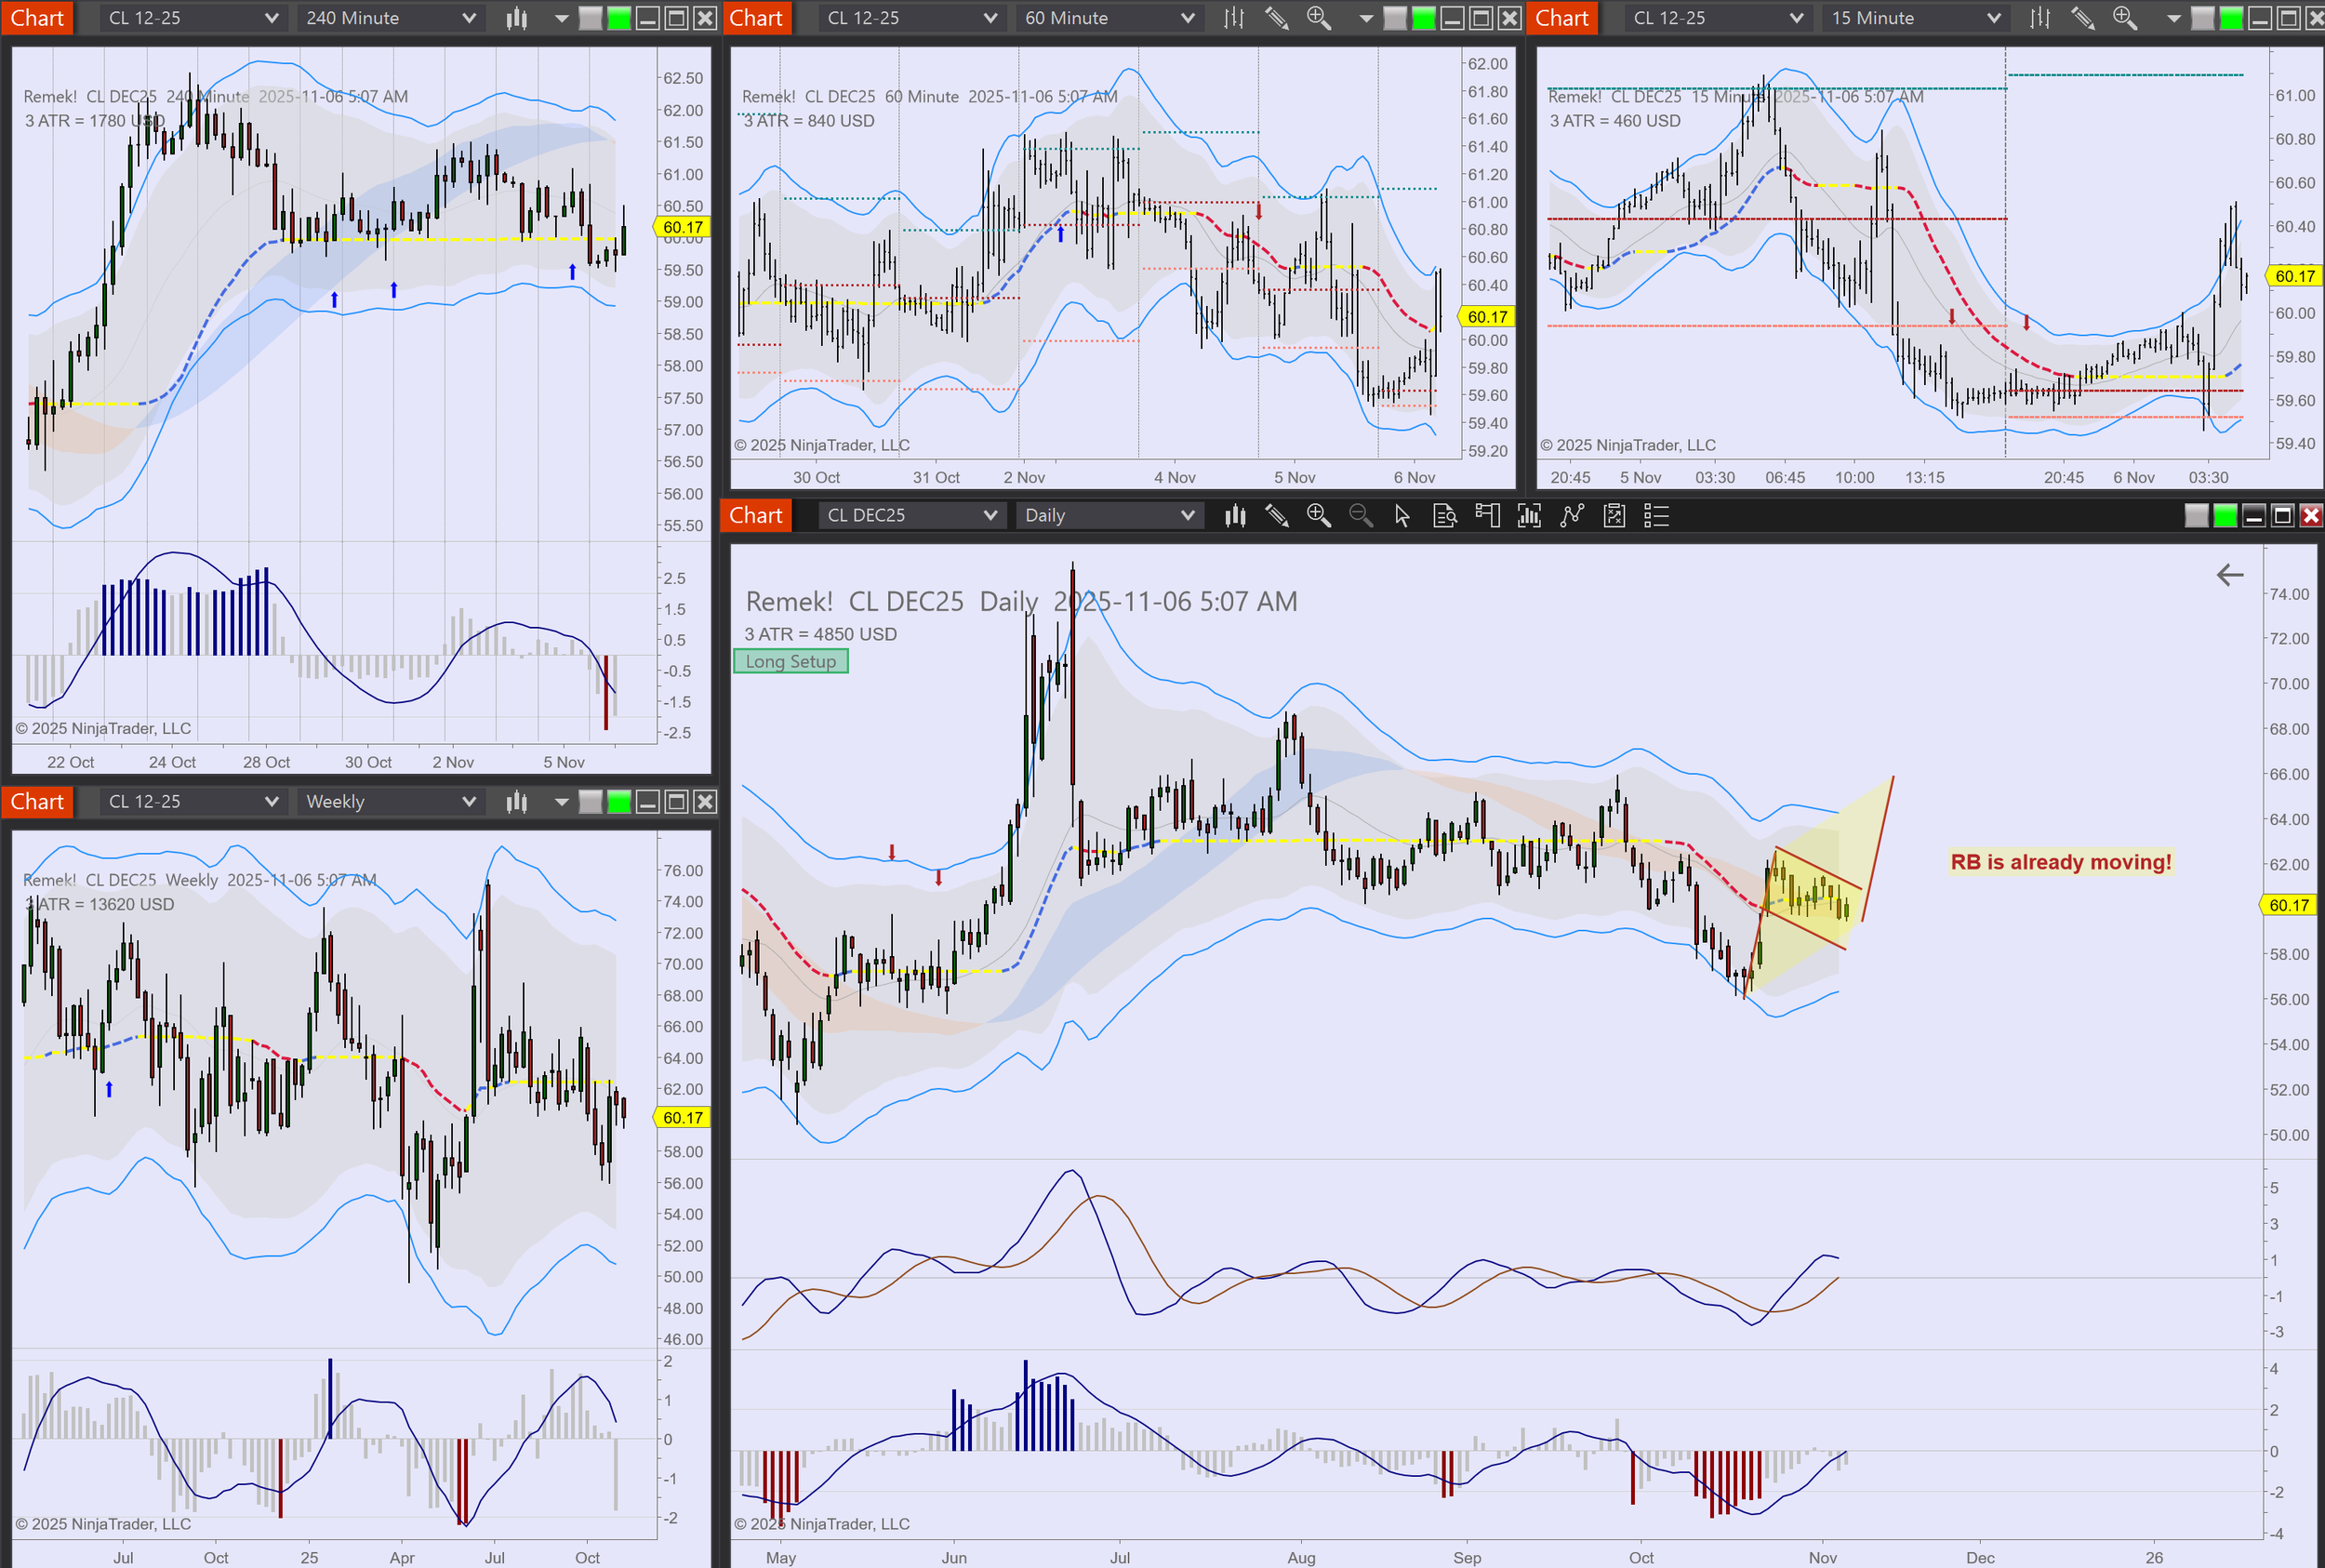This screenshot has width=2325, height=1568.
Task: Click the Long Setup button
Action: coord(790,661)
